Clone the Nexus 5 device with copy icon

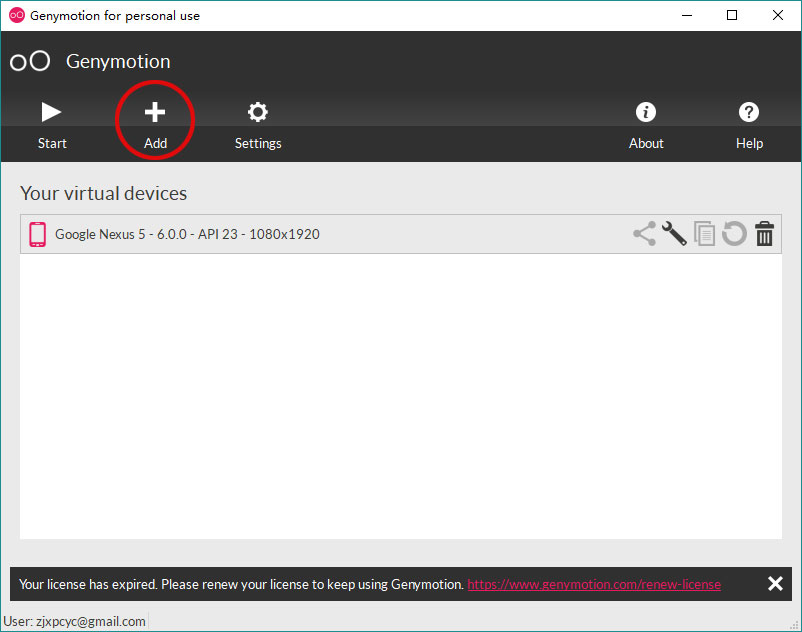[x=704, y=234]
